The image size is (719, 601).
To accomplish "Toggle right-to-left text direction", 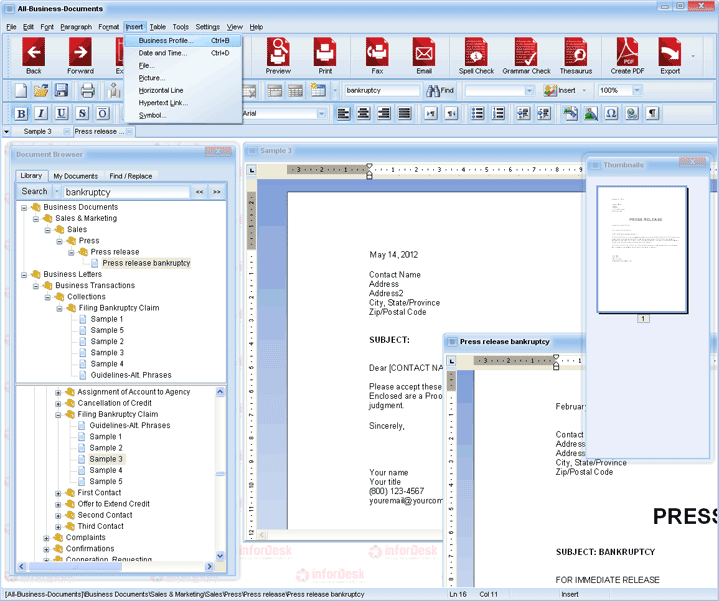I will pos(451,113).
